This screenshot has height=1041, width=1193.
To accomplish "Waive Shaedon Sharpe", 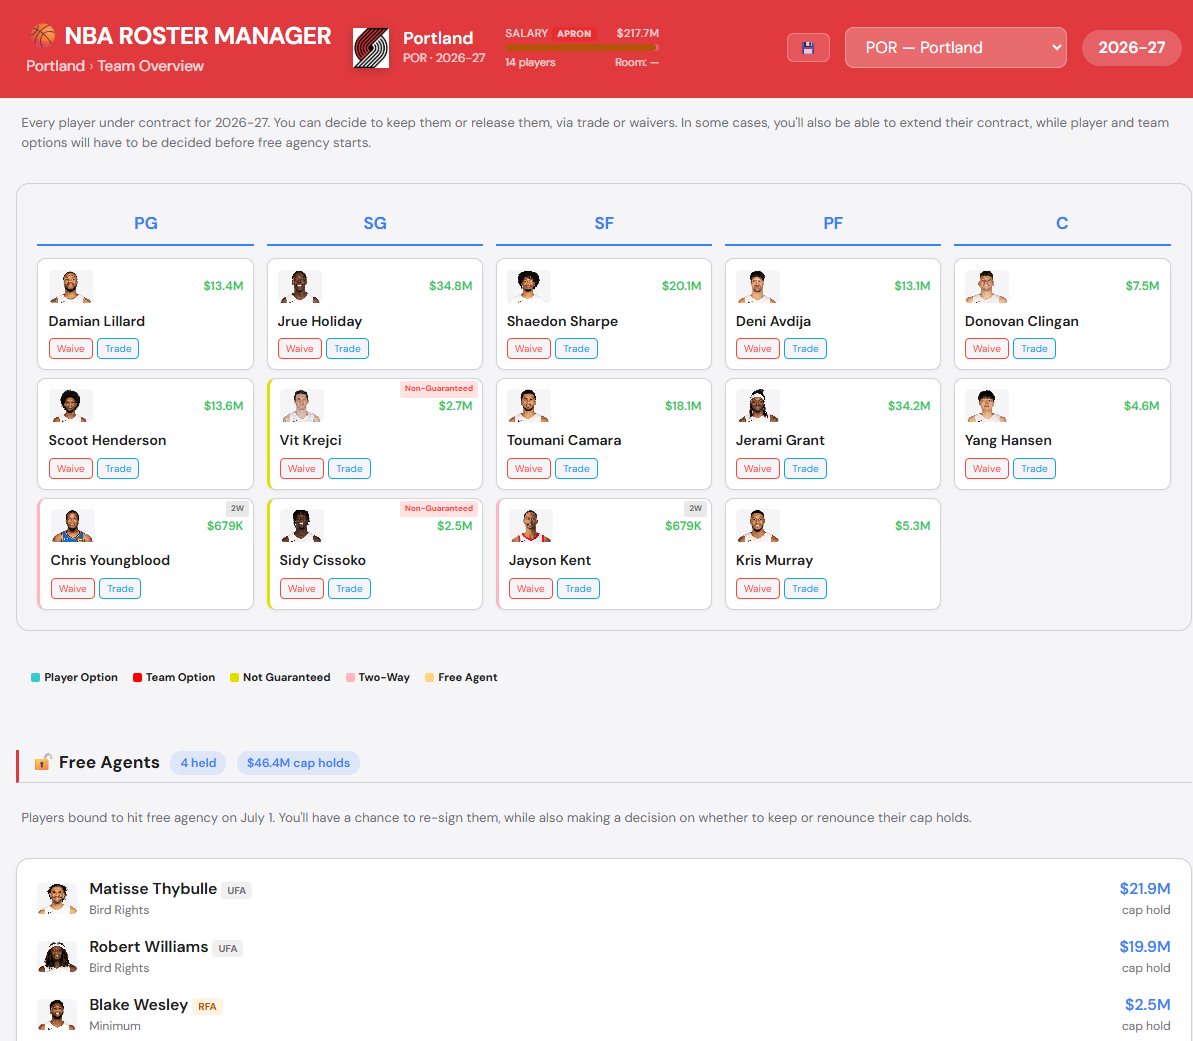I will click(529, 349).
